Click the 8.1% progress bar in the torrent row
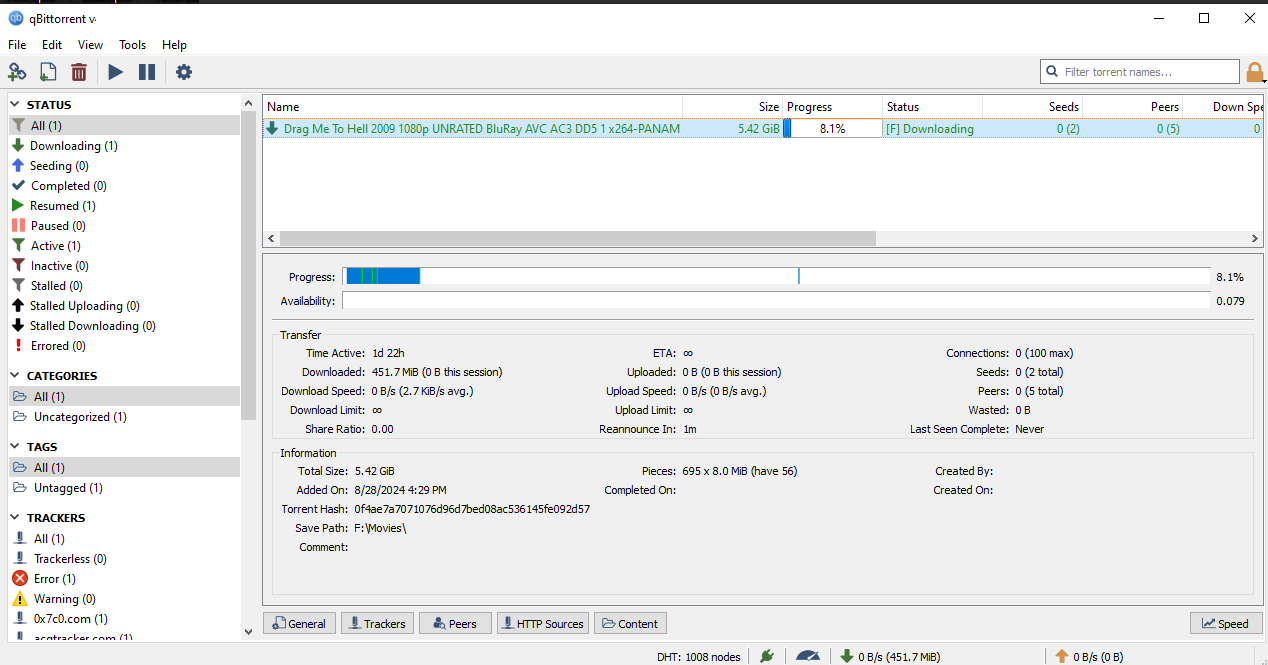 point(833,128)
